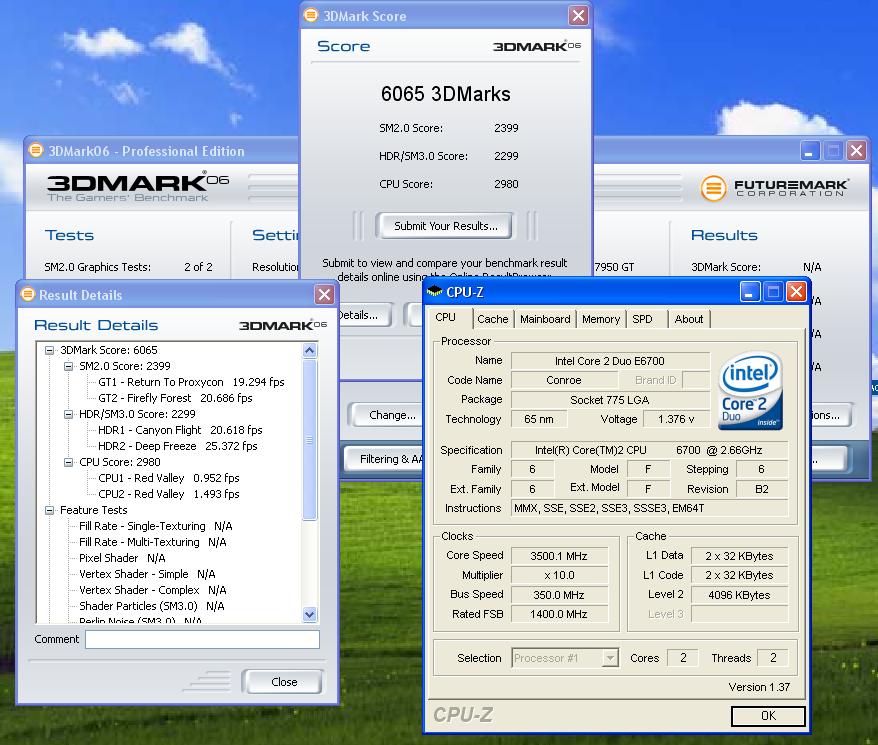Switch to the Memory tab in CPU-Z
This screenshot has height=745, width=878.
pyautogui.click(x=601, y=319)
